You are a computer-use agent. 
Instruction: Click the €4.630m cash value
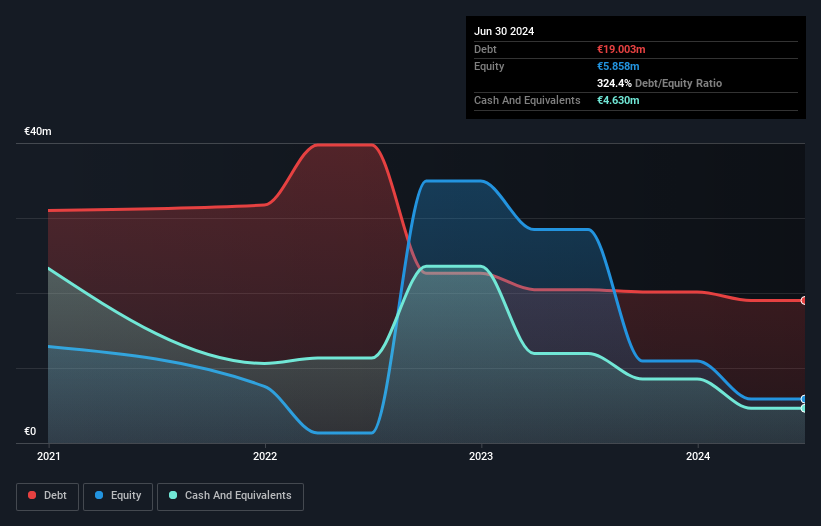click(x=618, y=100)
